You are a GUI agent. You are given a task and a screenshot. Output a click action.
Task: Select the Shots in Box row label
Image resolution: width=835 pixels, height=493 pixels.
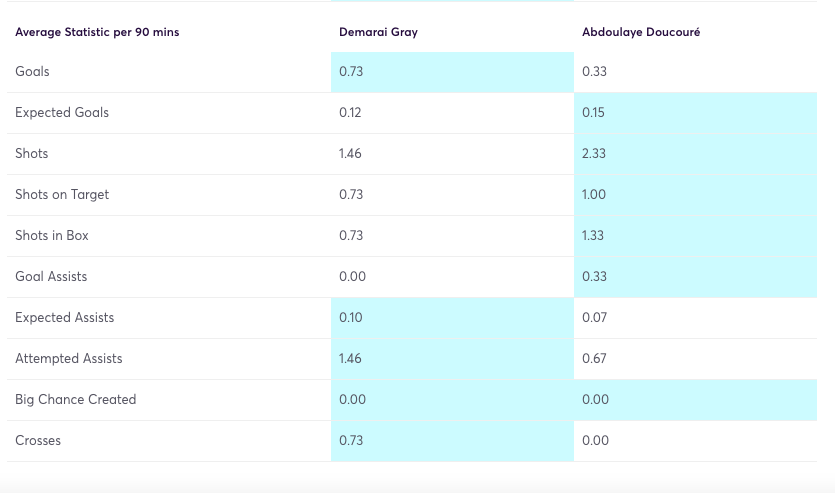point(52,235)
